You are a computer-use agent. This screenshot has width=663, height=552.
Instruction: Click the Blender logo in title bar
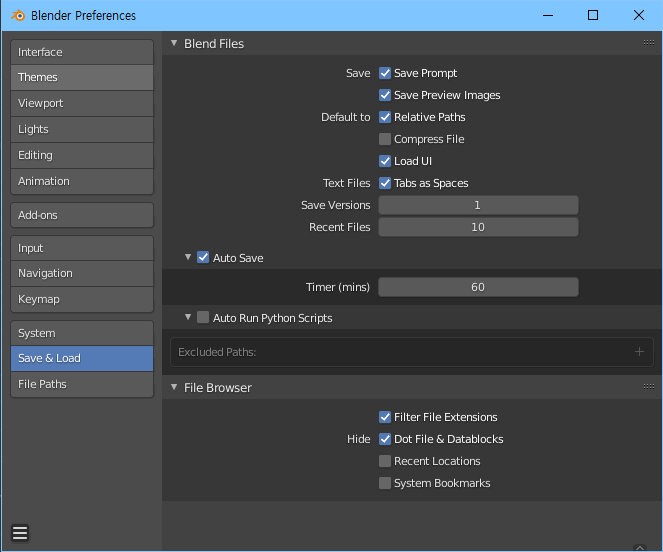pos(18,16)
